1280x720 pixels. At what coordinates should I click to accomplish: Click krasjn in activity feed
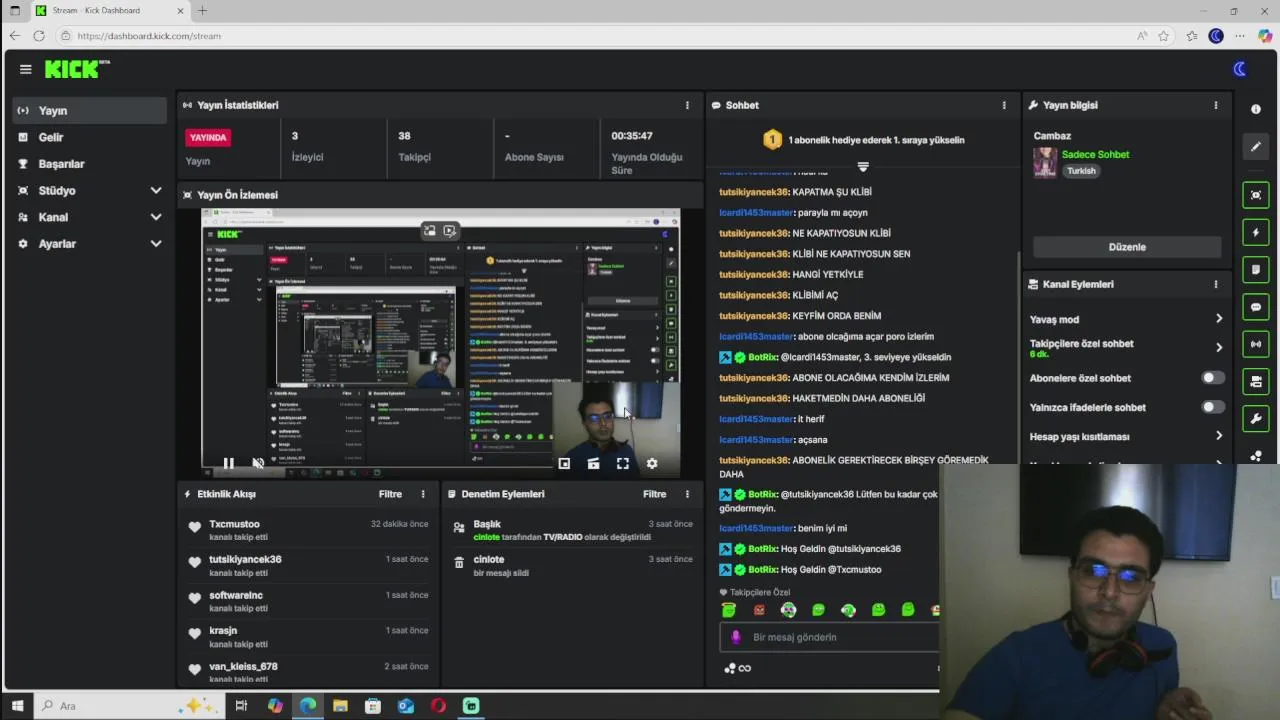pyautogui.click(x=223, y=631)
